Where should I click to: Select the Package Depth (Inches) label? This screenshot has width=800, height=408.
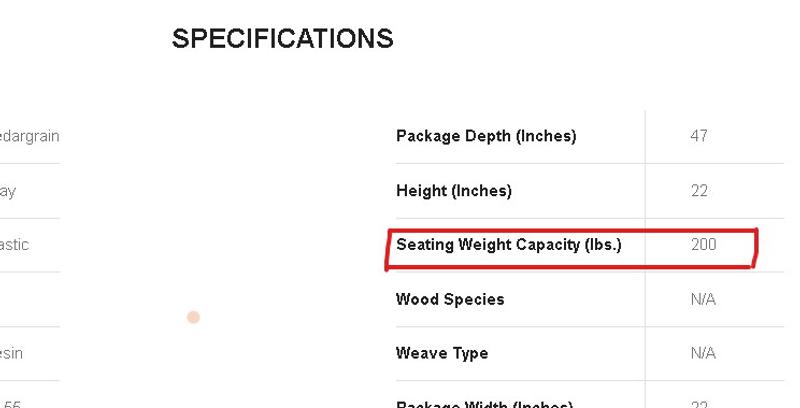coord(486,136)
